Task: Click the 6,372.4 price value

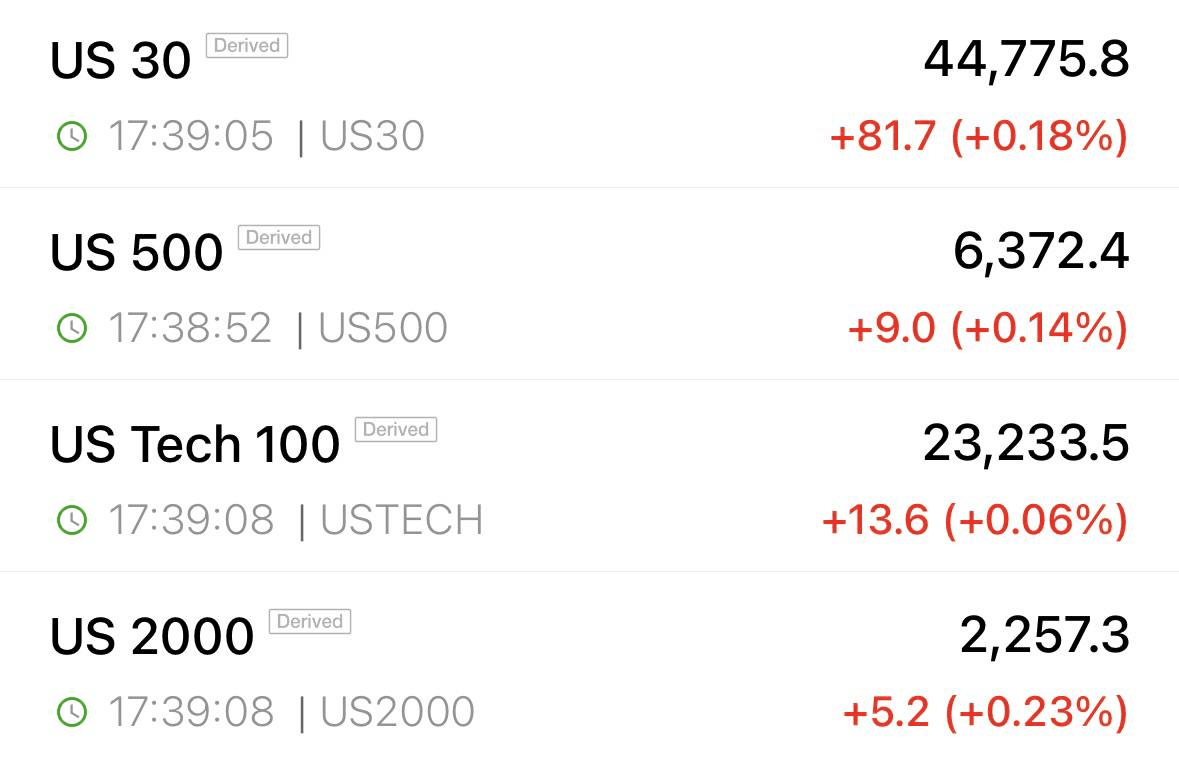Action: tap(1041, 252)
